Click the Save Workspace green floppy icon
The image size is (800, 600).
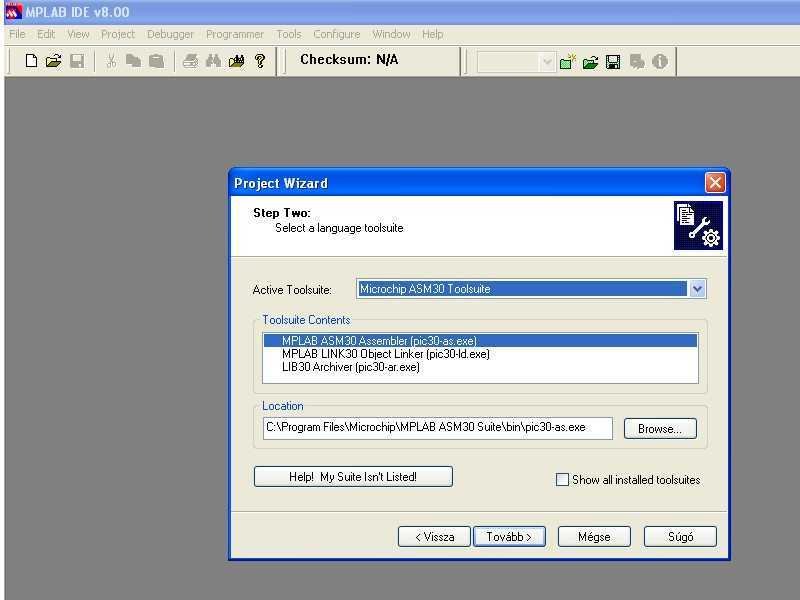click(x=613, y=62)
